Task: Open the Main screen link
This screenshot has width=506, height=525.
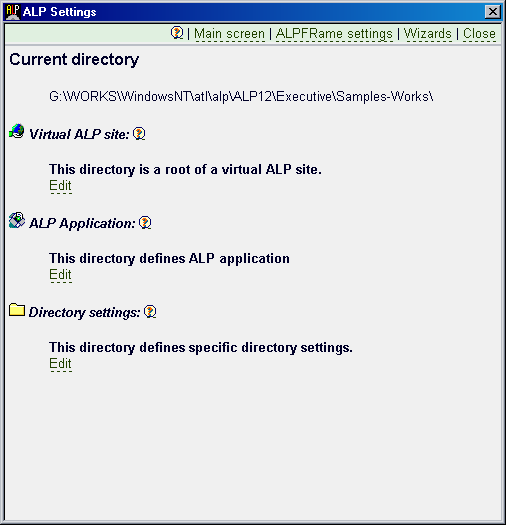Action: pyautogui.click(x=229, y=33)
